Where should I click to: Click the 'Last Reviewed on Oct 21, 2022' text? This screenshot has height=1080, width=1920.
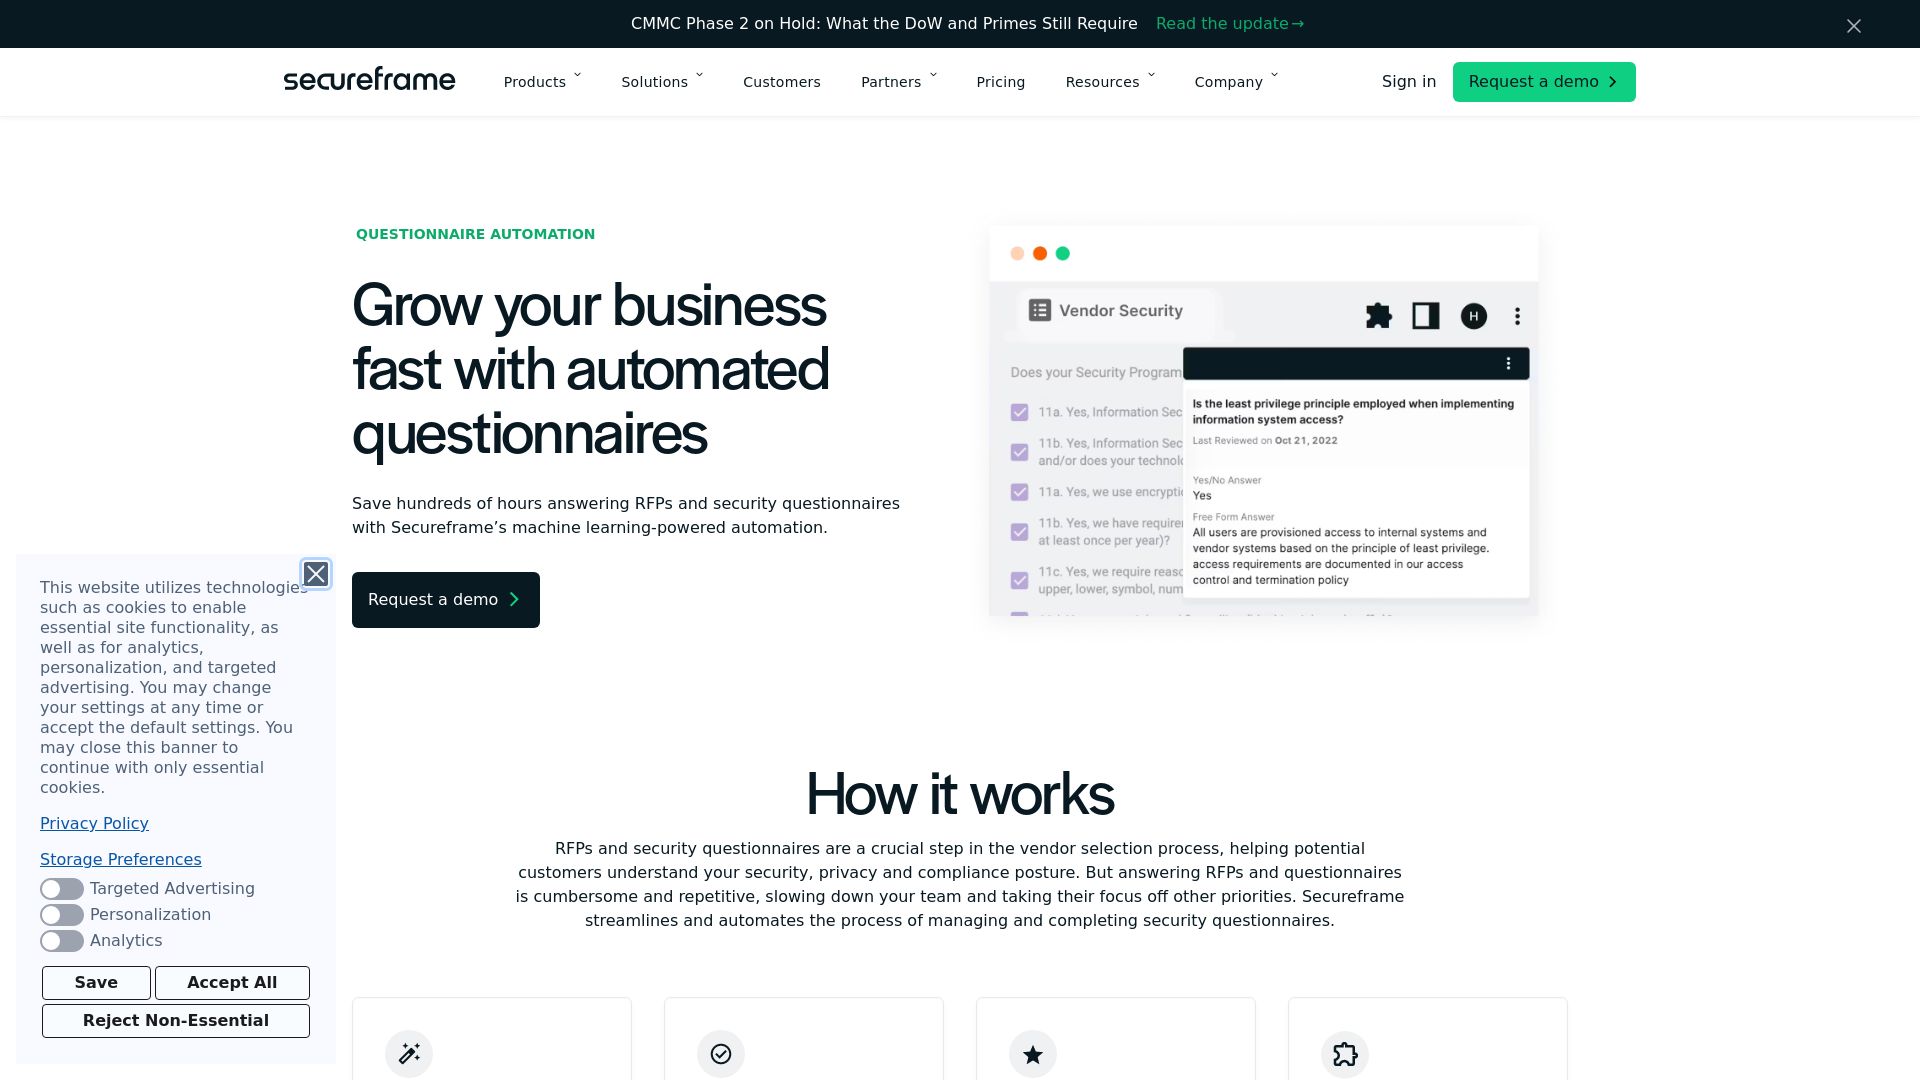[x=1265, y=441]
